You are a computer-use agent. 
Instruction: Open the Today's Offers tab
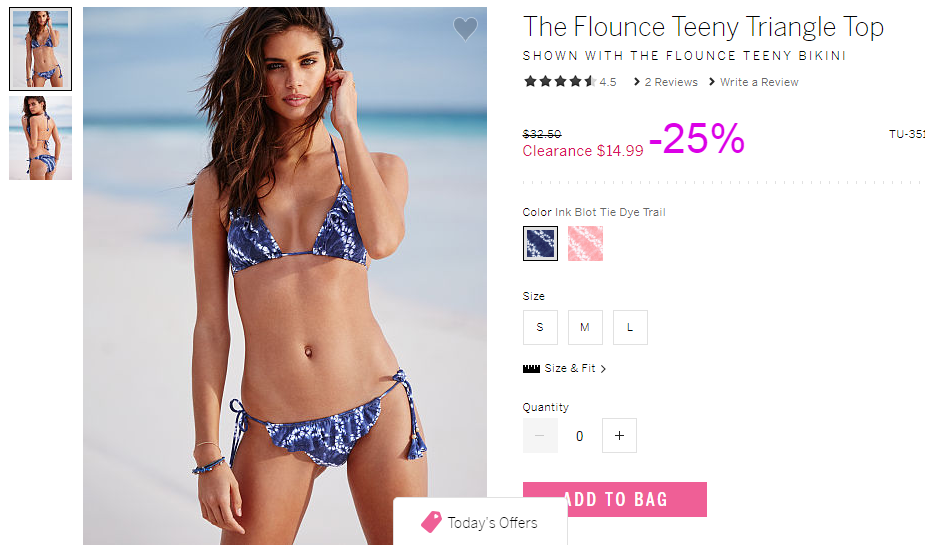tap(480, 522)
